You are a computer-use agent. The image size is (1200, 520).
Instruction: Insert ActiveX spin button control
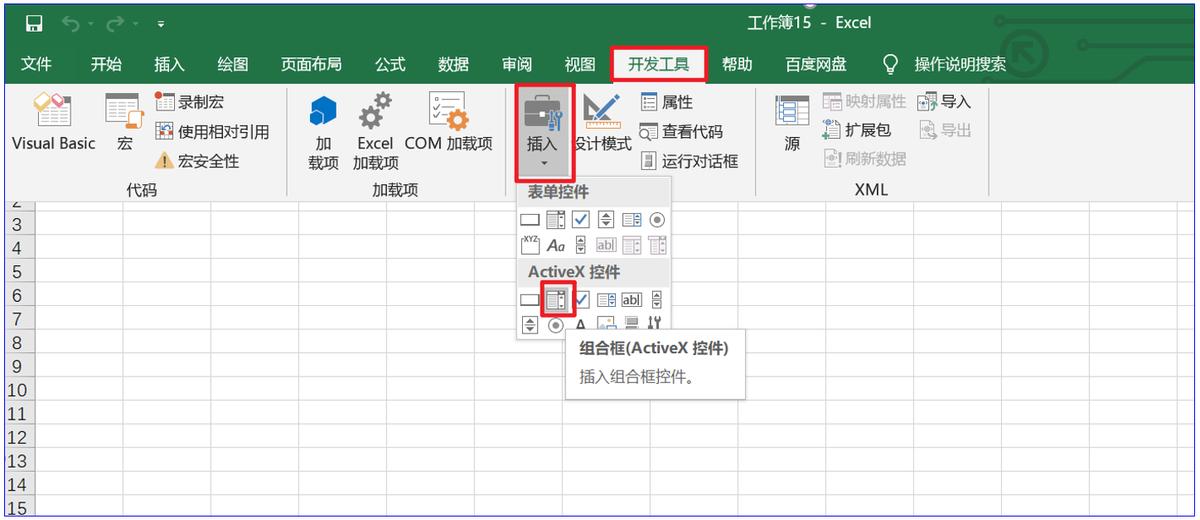530,324
